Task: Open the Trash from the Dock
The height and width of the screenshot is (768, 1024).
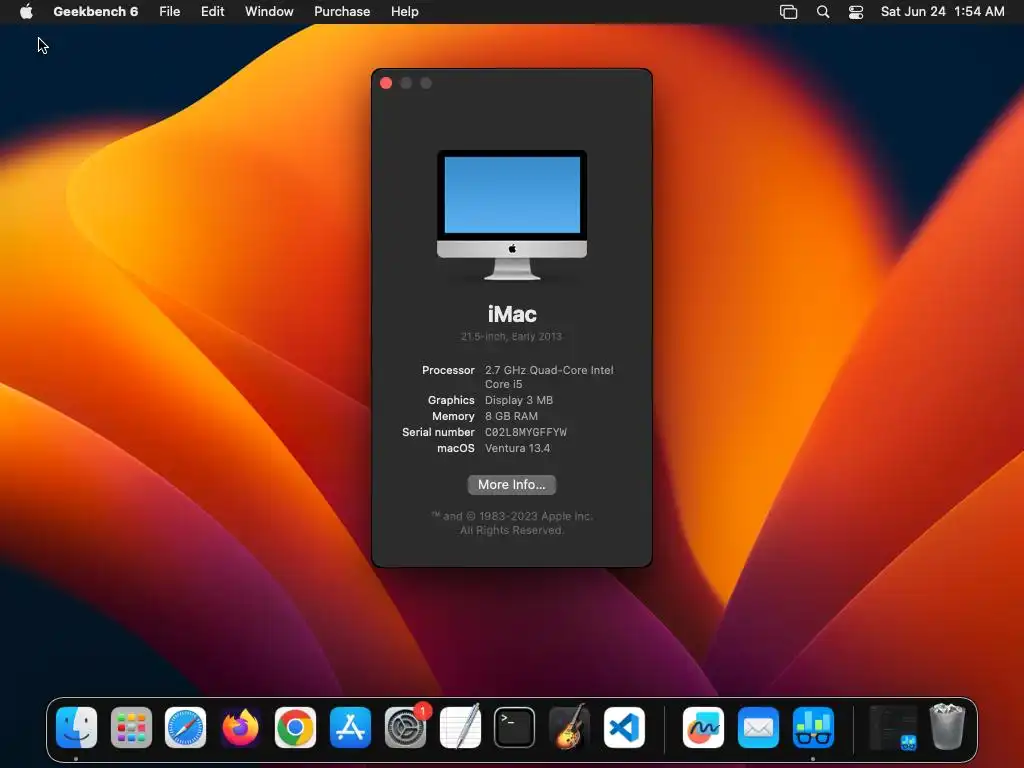Action: point(947,728)
